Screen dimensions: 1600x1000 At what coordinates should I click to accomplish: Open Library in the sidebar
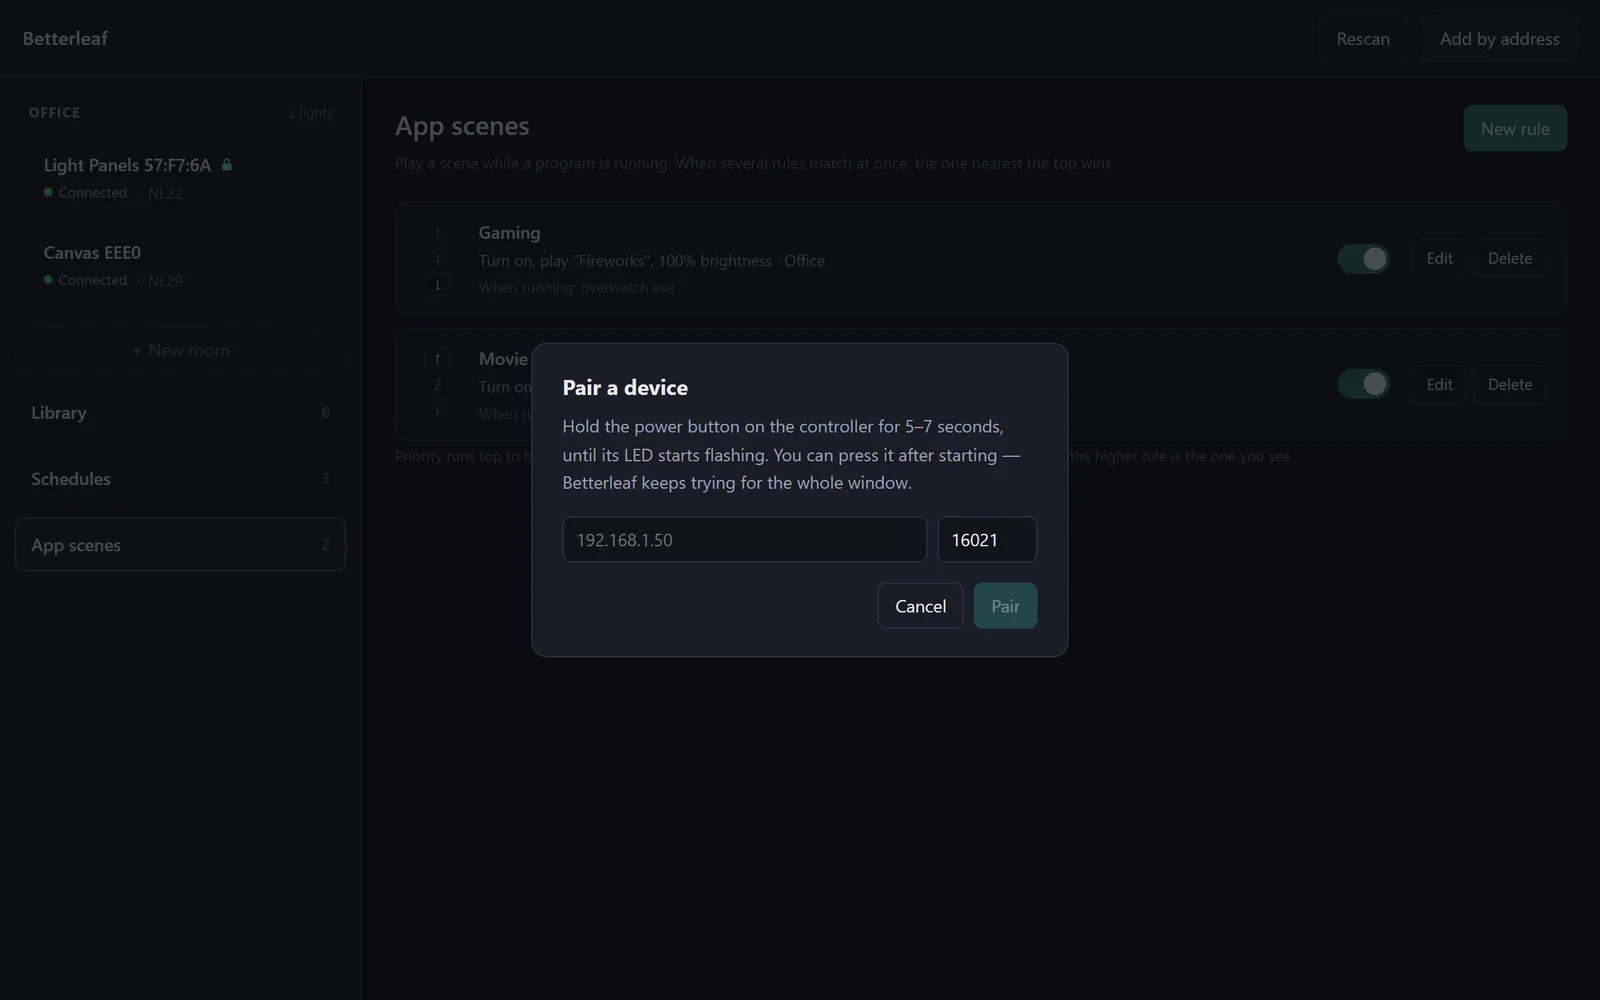pyautogui.click(x=180, y=412)
